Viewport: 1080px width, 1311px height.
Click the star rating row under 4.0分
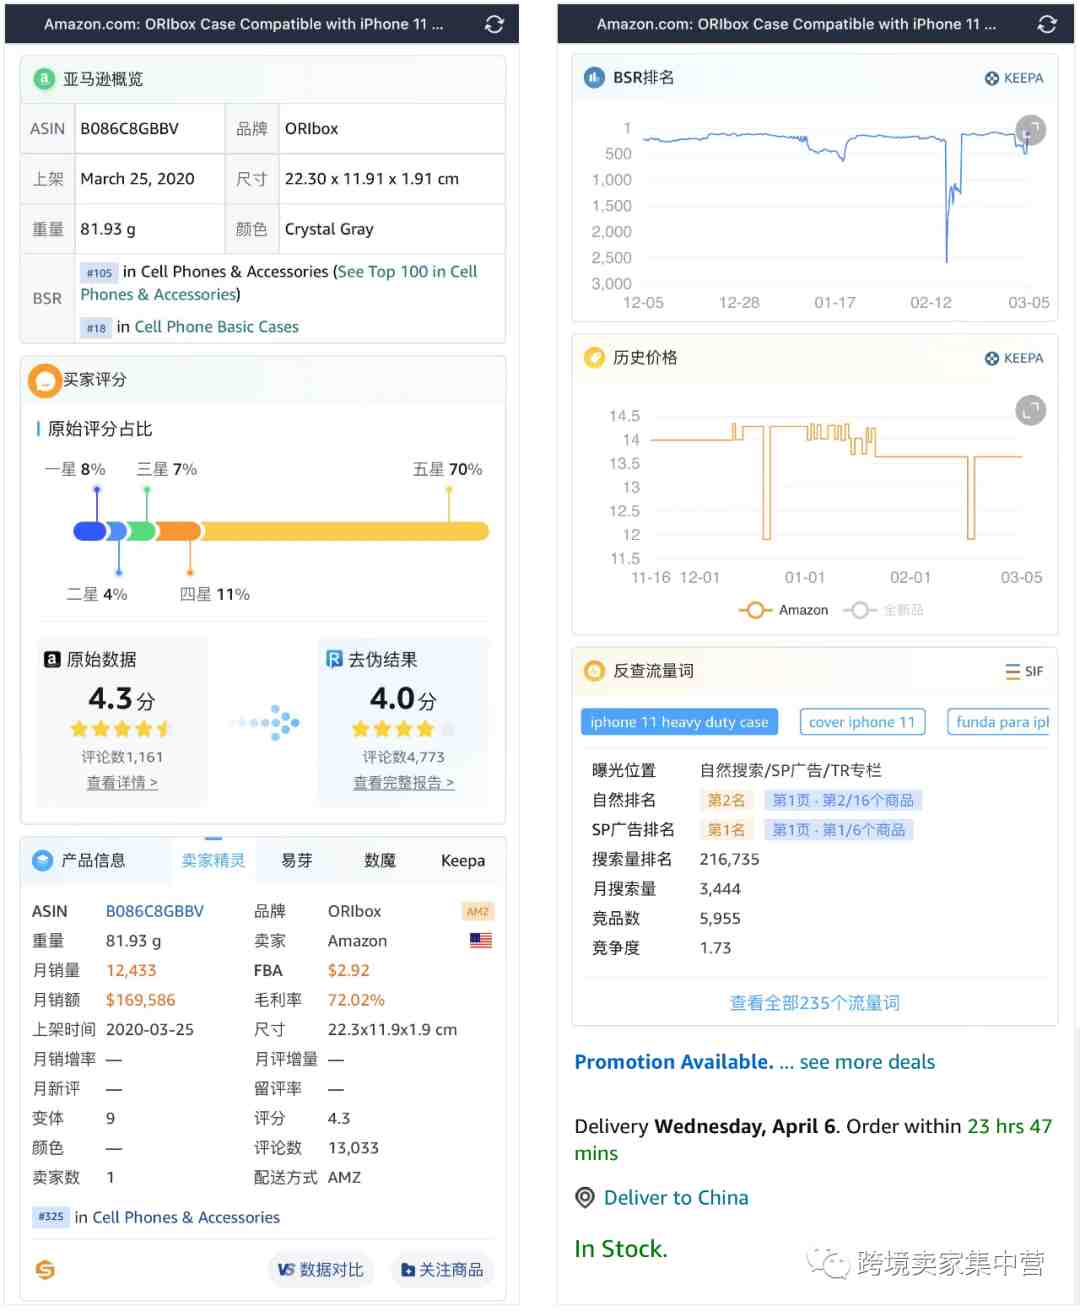tap(404, 729)
